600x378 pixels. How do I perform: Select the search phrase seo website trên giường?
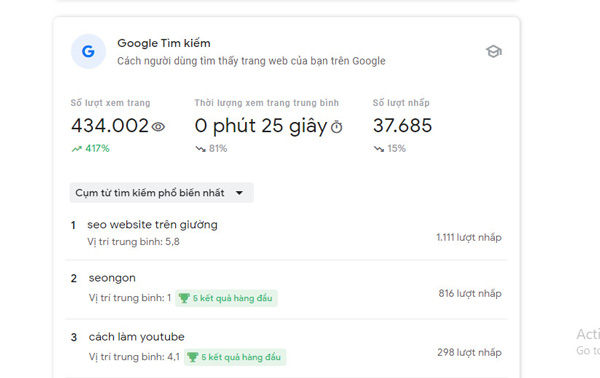pyautogui.click(x=152, y=225)
